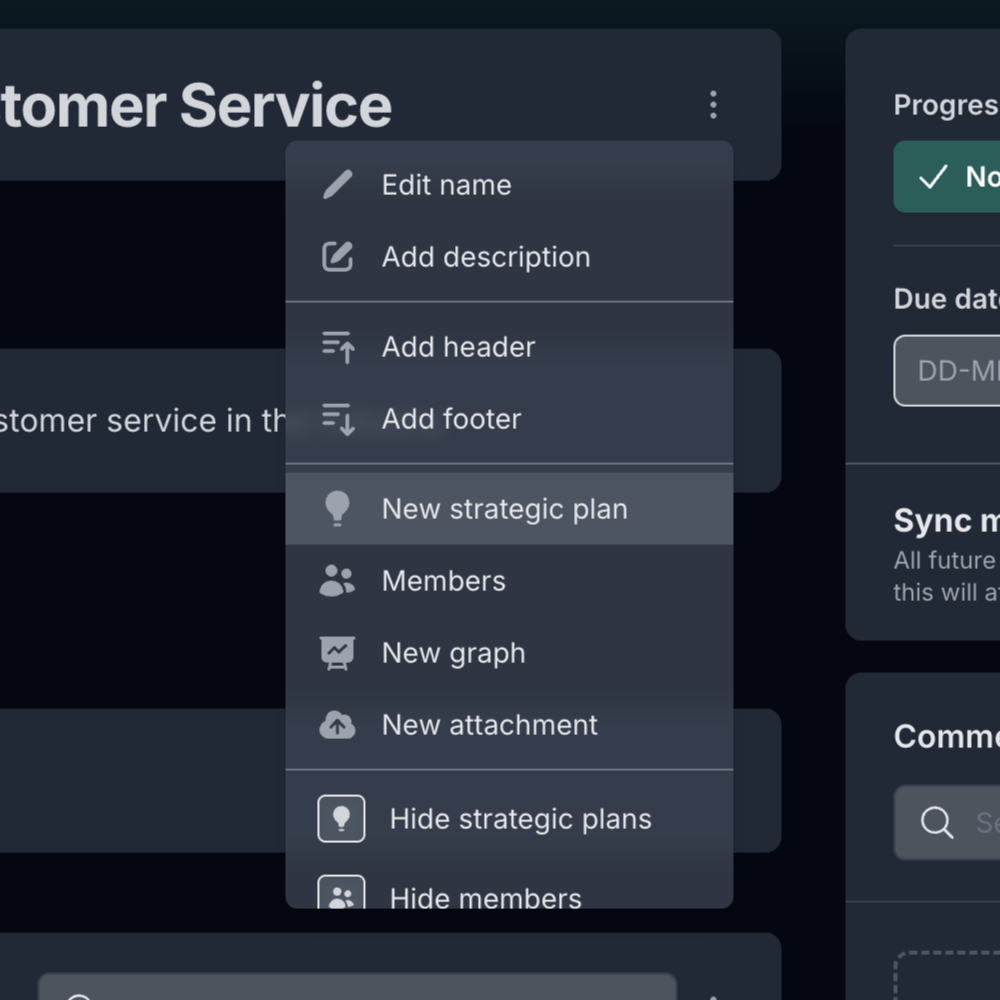
Task: Open Members from the menu
Action: 509,581
